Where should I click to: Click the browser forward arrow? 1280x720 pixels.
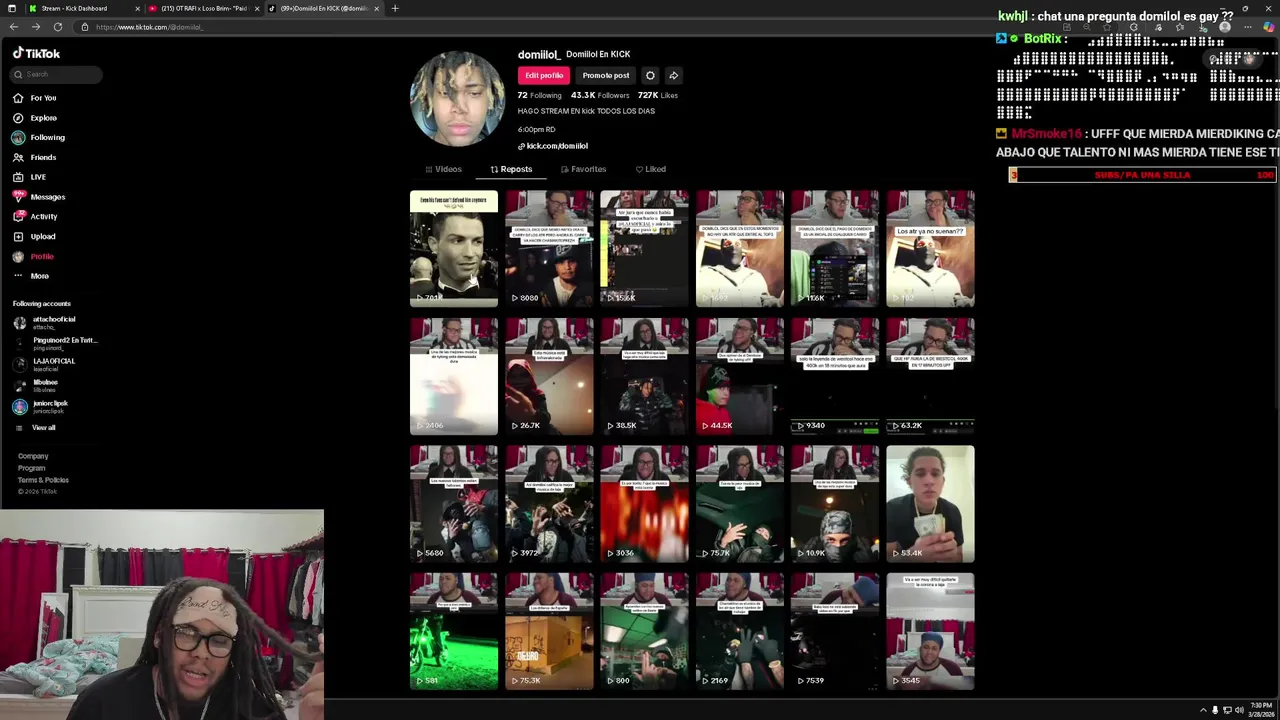pos(35,27)
